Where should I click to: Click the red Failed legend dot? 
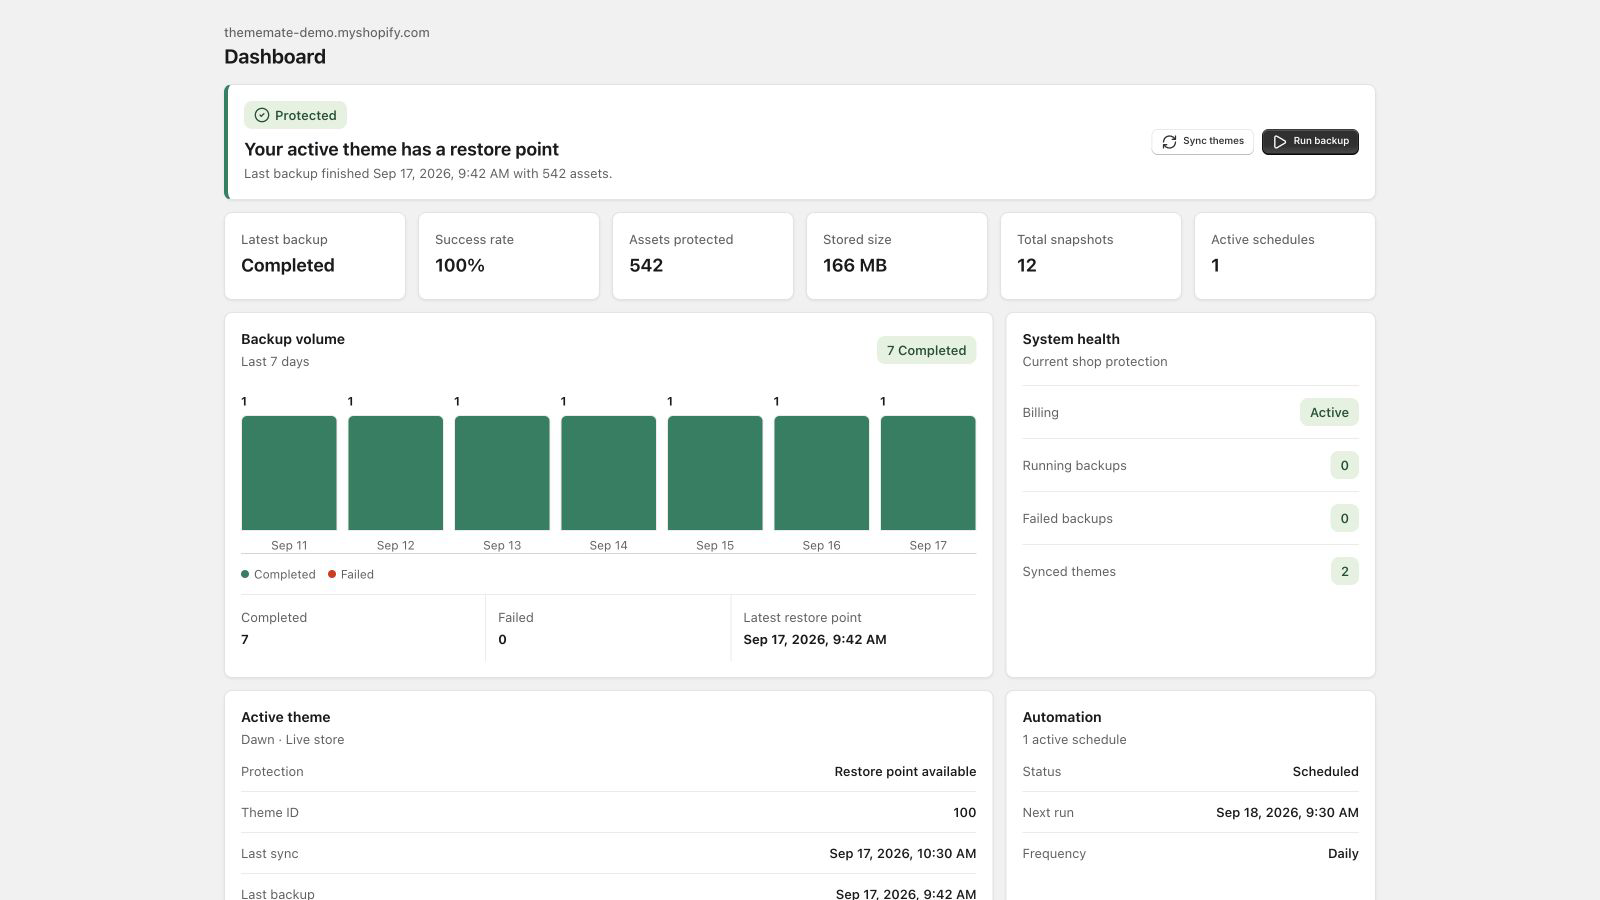pos(332,574)
